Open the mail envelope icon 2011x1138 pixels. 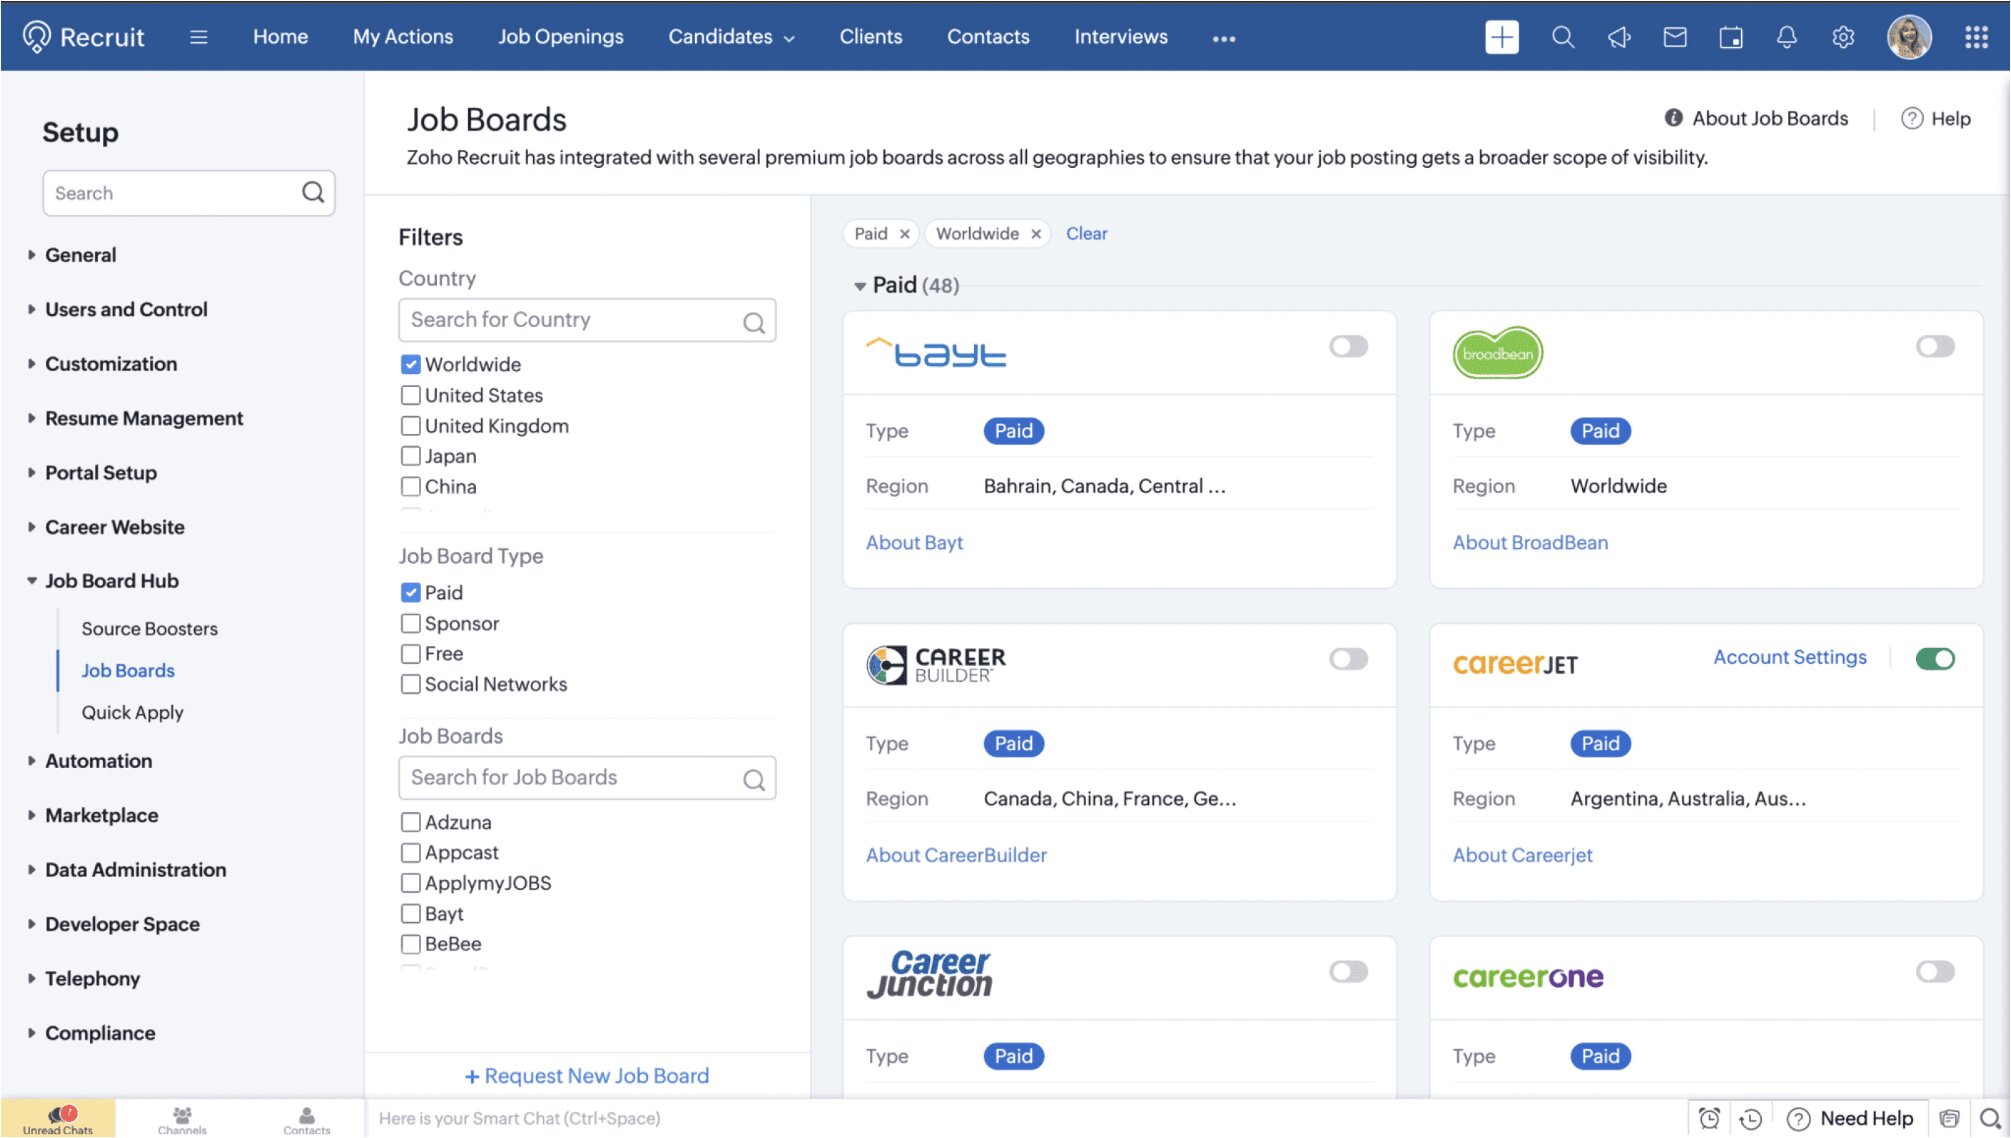(1674, 37)
